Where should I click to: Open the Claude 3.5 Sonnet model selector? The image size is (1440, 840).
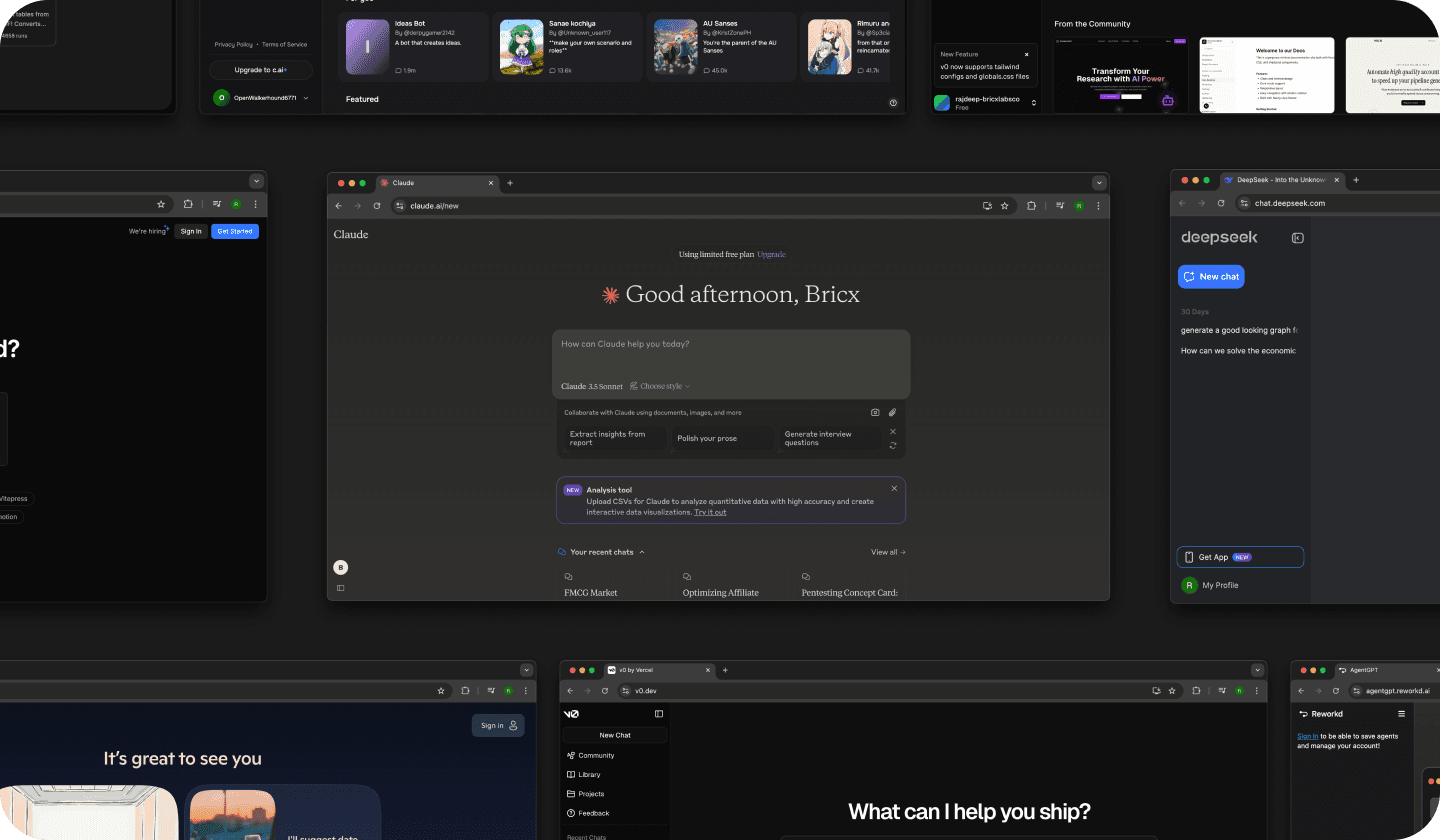click(592, 386)
